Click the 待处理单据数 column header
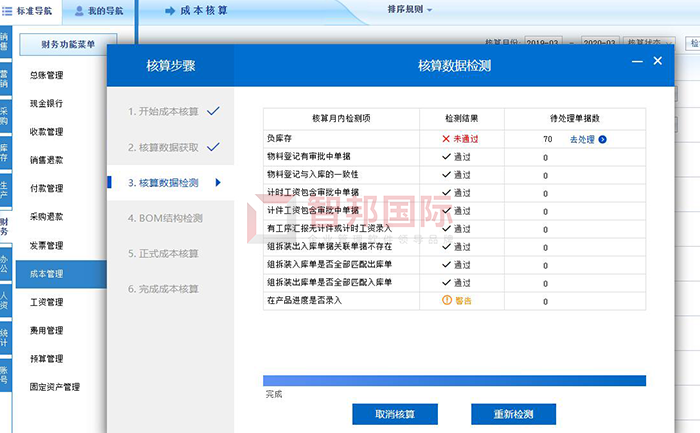Screen dimensions: 700x433 pos(575,118)
